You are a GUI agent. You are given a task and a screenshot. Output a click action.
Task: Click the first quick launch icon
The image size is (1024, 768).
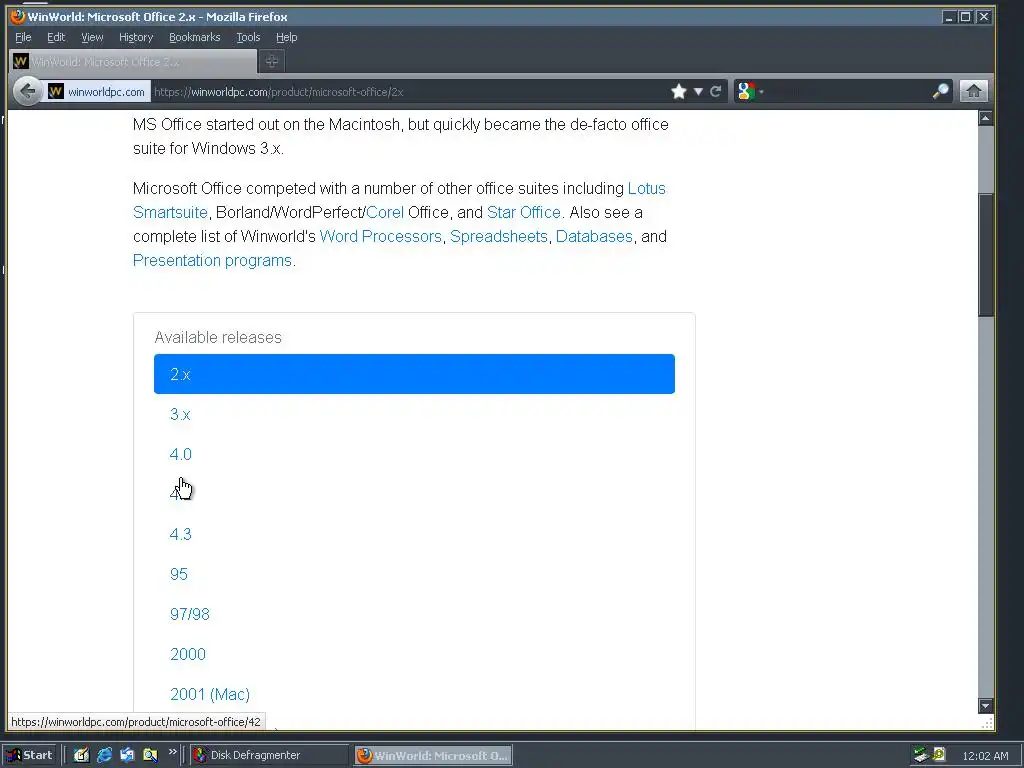81,755
